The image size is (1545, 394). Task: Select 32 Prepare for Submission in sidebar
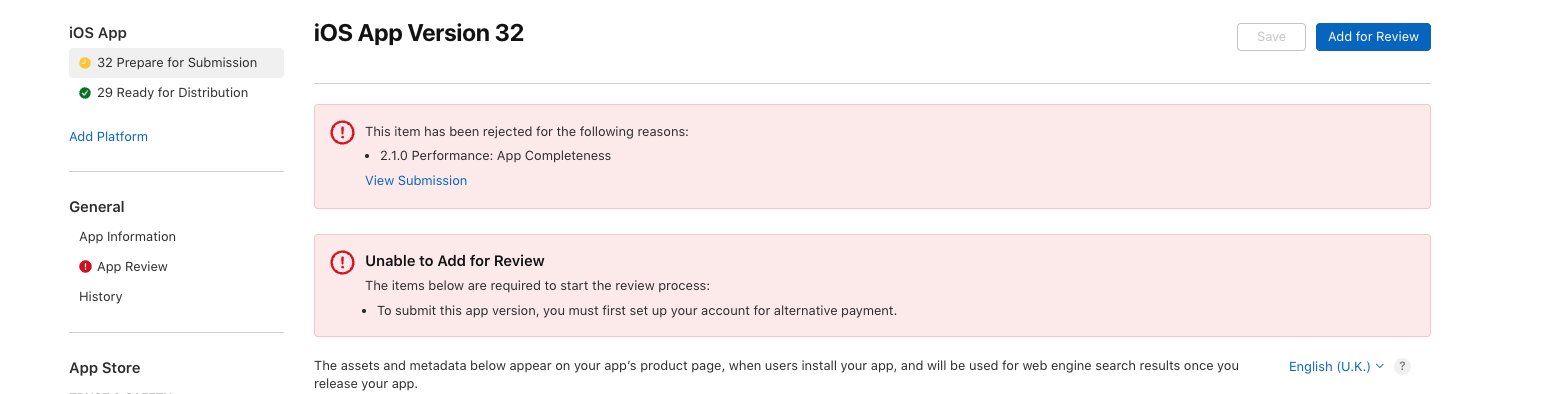click(176, 63)
